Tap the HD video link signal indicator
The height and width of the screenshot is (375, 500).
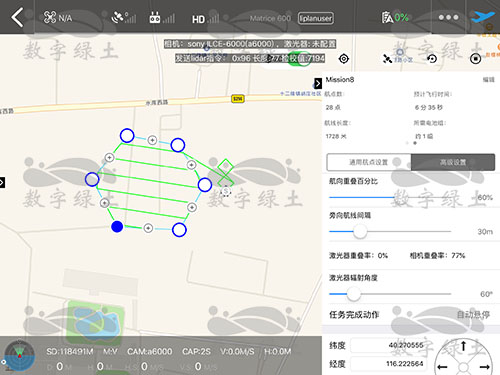[205, 19]
